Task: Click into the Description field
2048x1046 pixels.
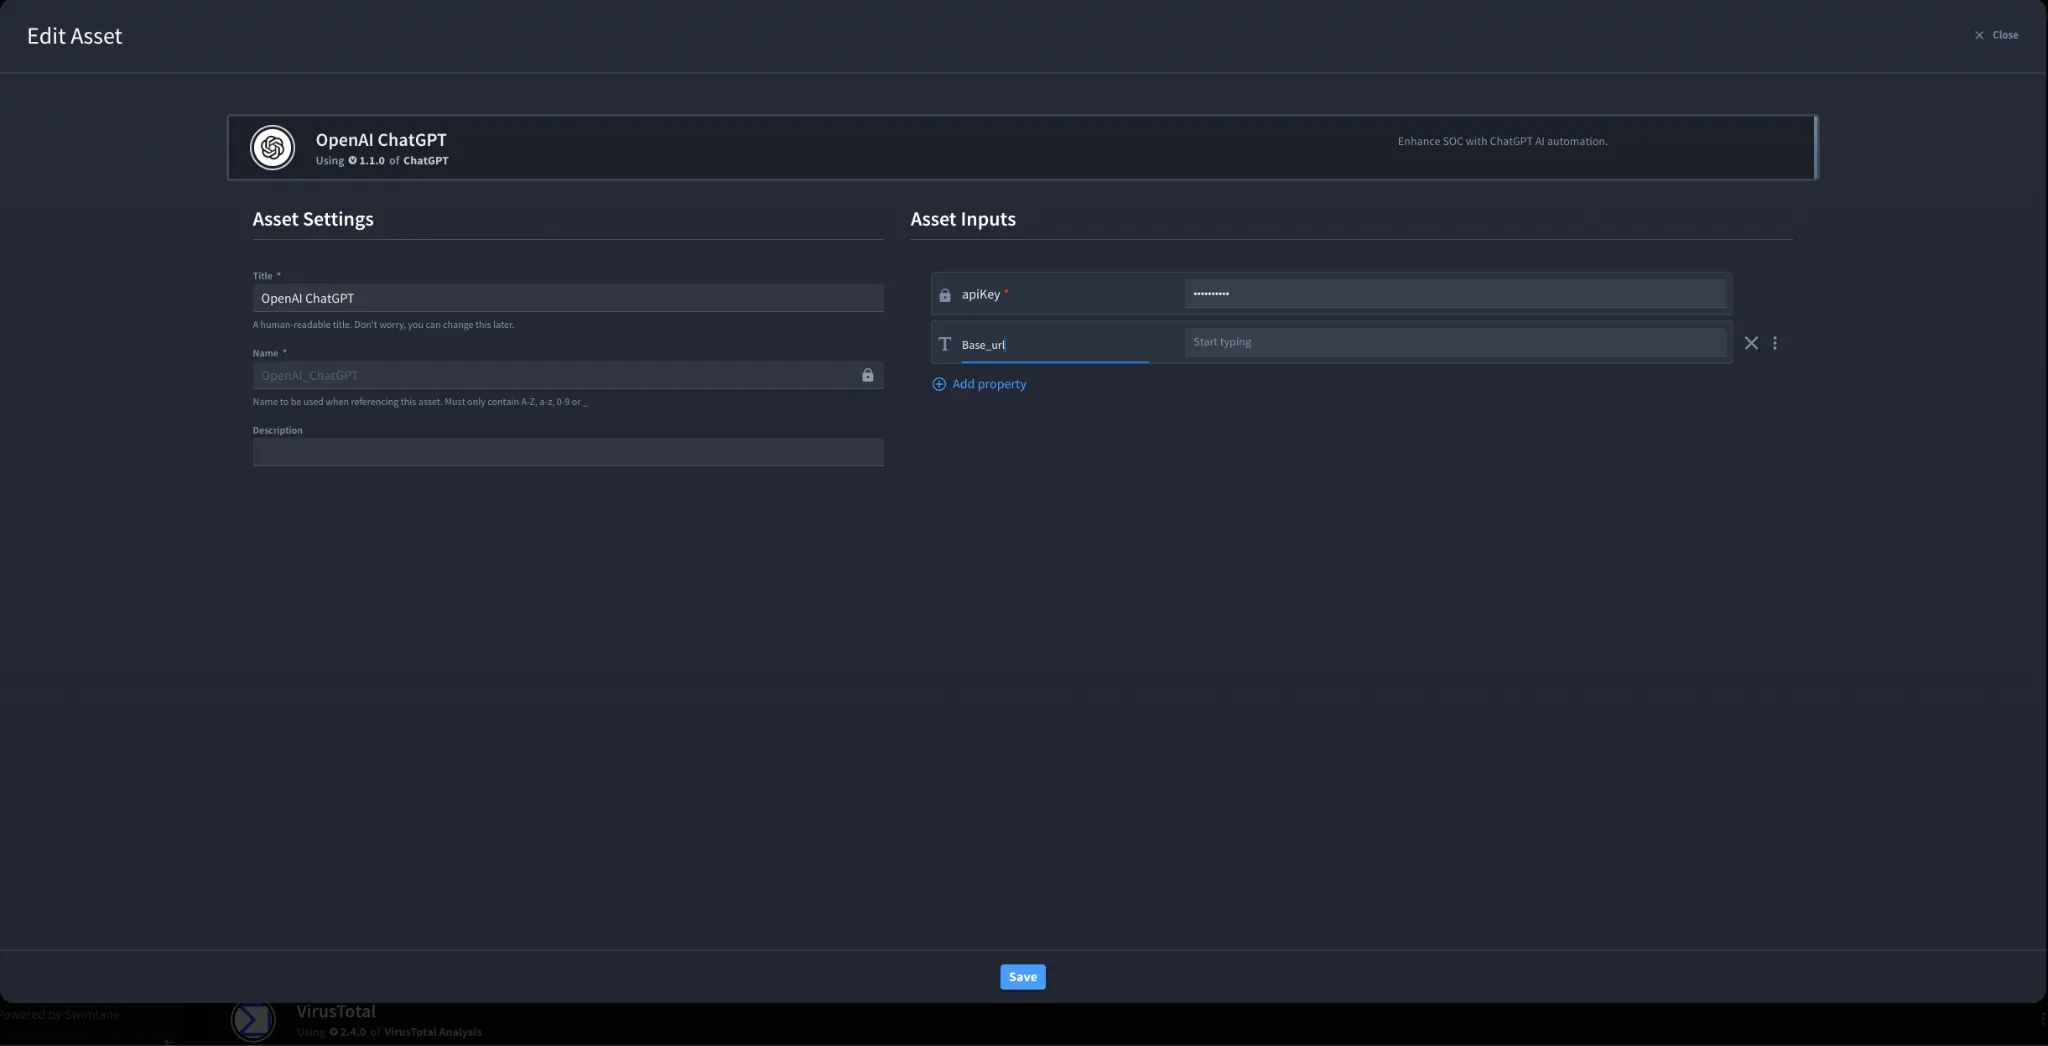Action: [568, 452]
